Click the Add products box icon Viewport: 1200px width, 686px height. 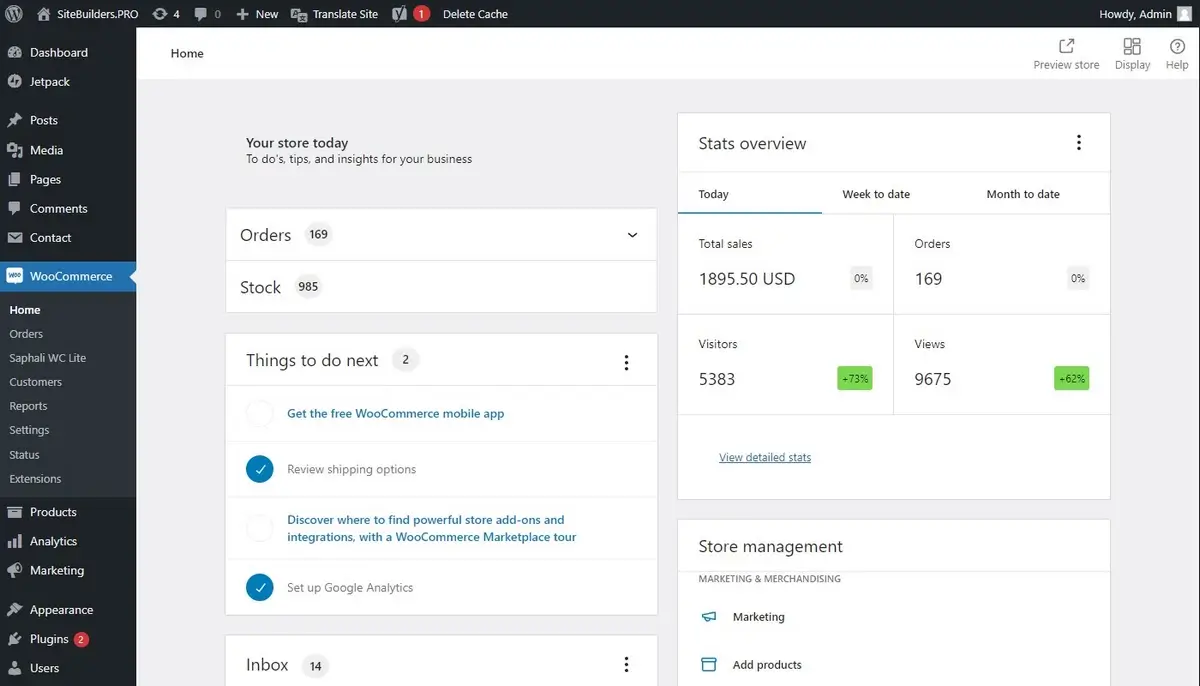pyautogui.click(x=709, y=664)
